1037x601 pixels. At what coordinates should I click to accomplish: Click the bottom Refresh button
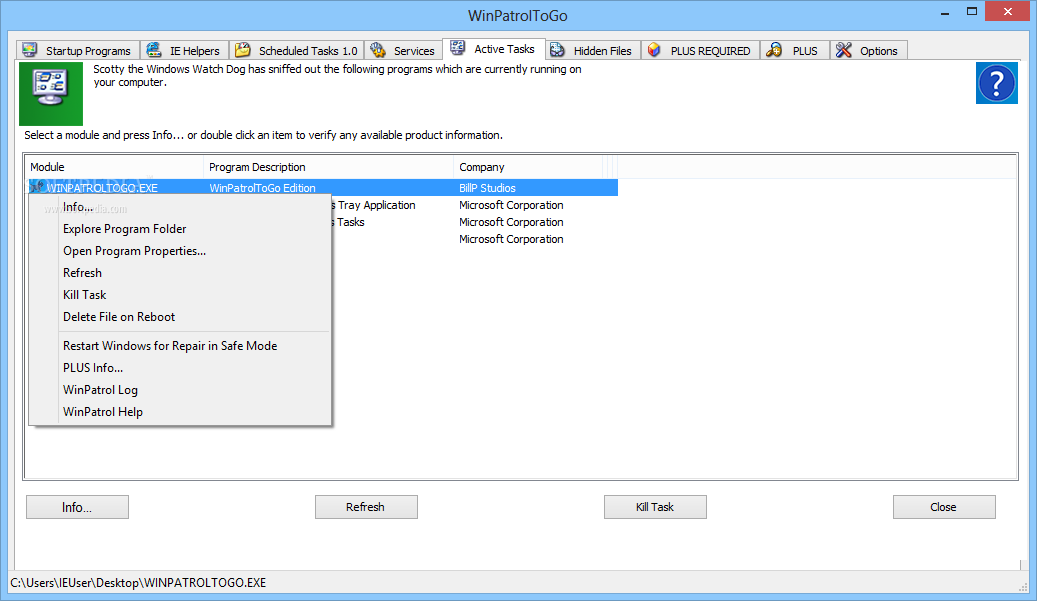(x=366, y=507)
